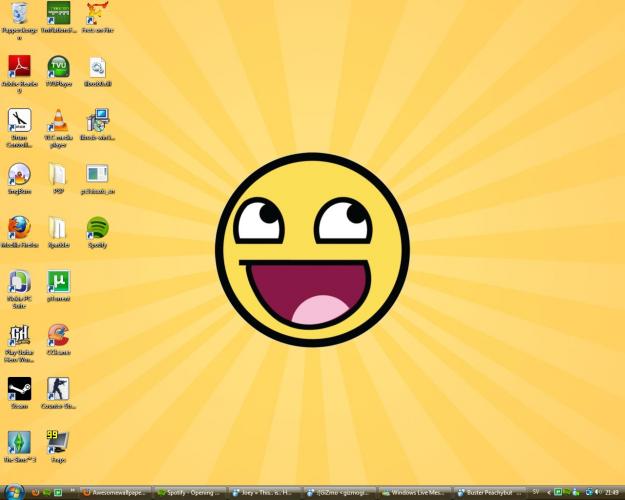Image resolution: width=625 pixels, height=500 pixels.
Task: Launch Adobe Reader from desktop
Action: 19,67
